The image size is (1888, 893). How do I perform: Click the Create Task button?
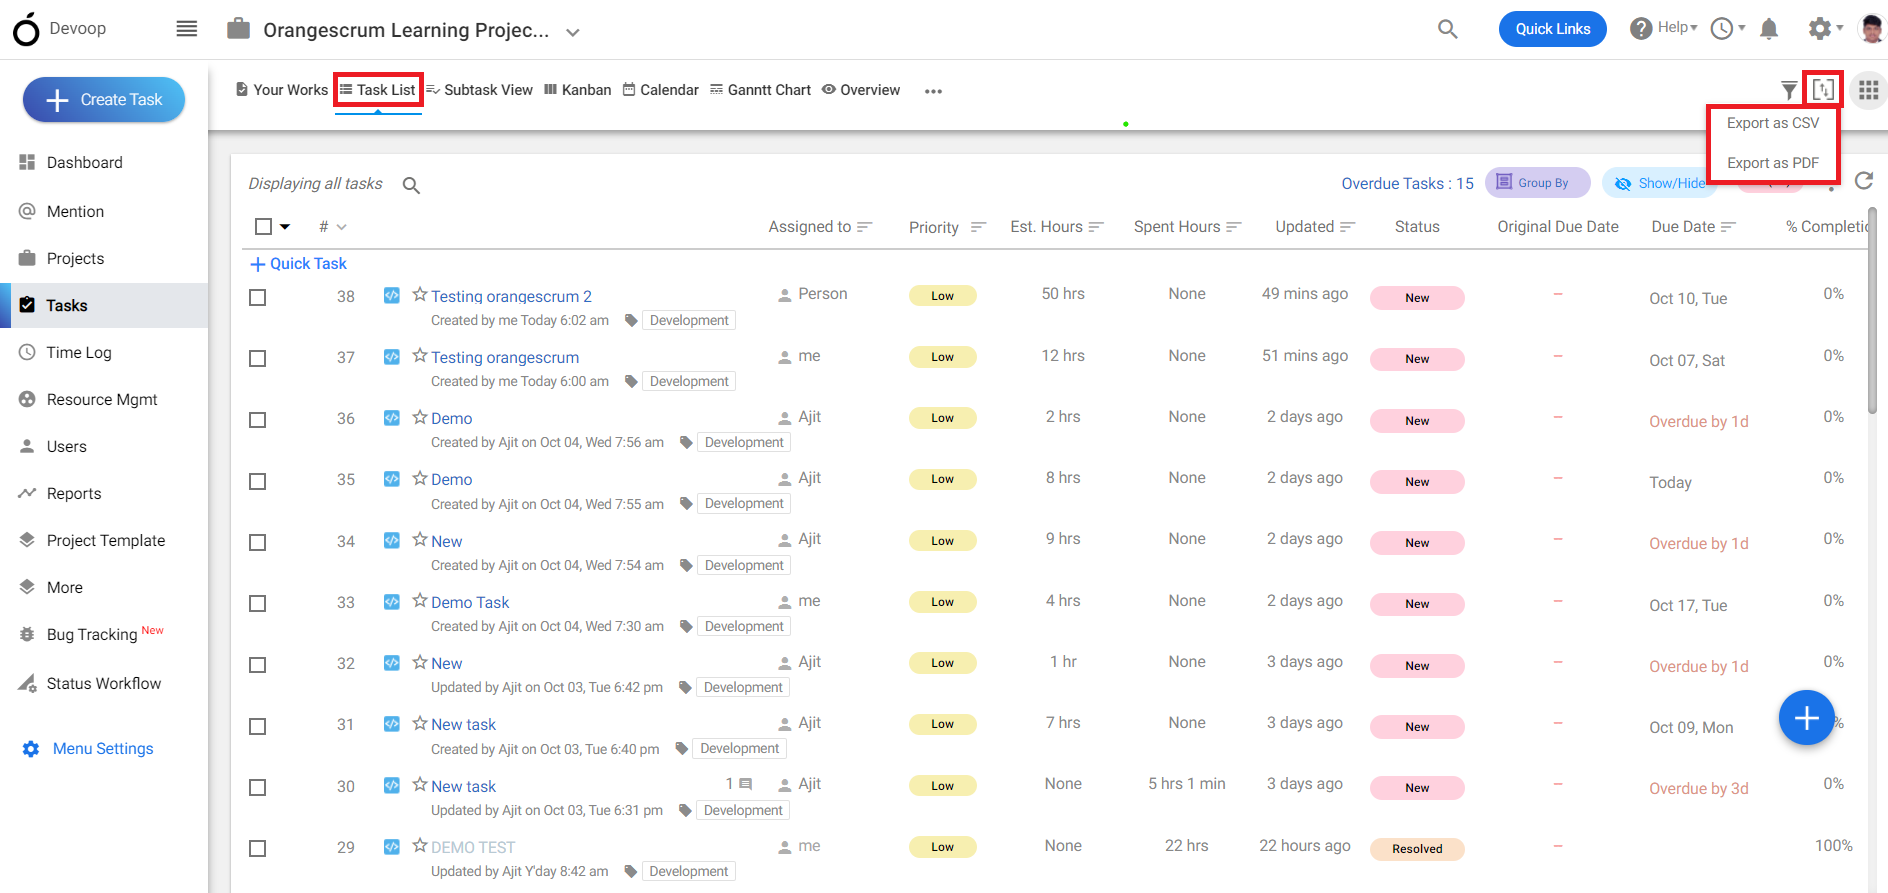tap(104, 100)
